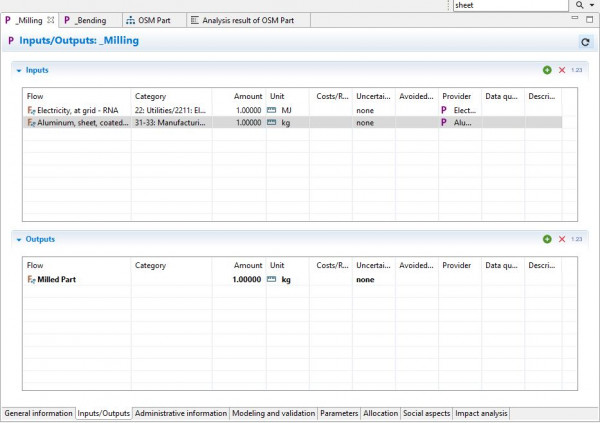Image resolution: width=600 pixels, height=423 pixels.
Task: Click unit icon in Milled Part row
Action: (271, 279)
